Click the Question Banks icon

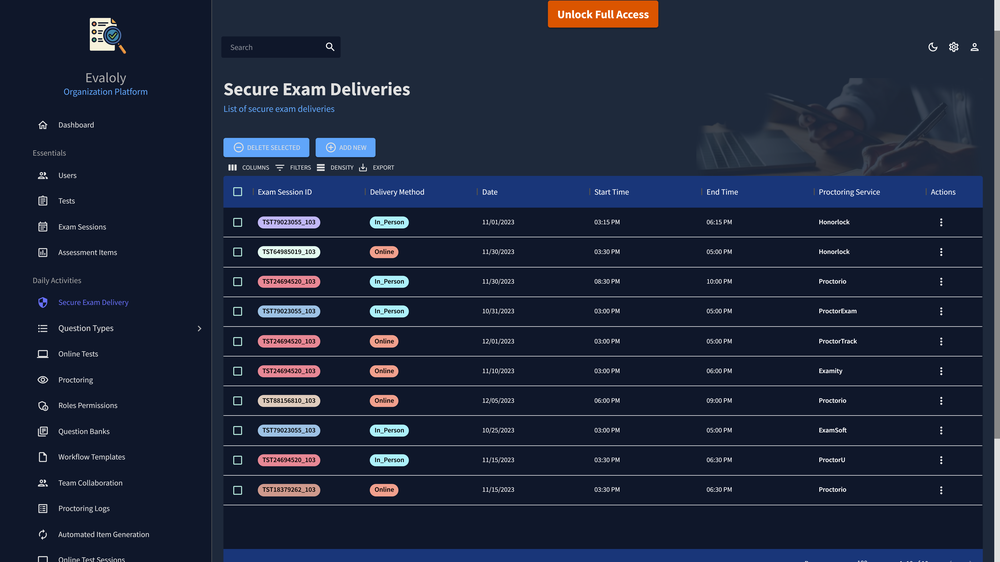pos(43,431)
